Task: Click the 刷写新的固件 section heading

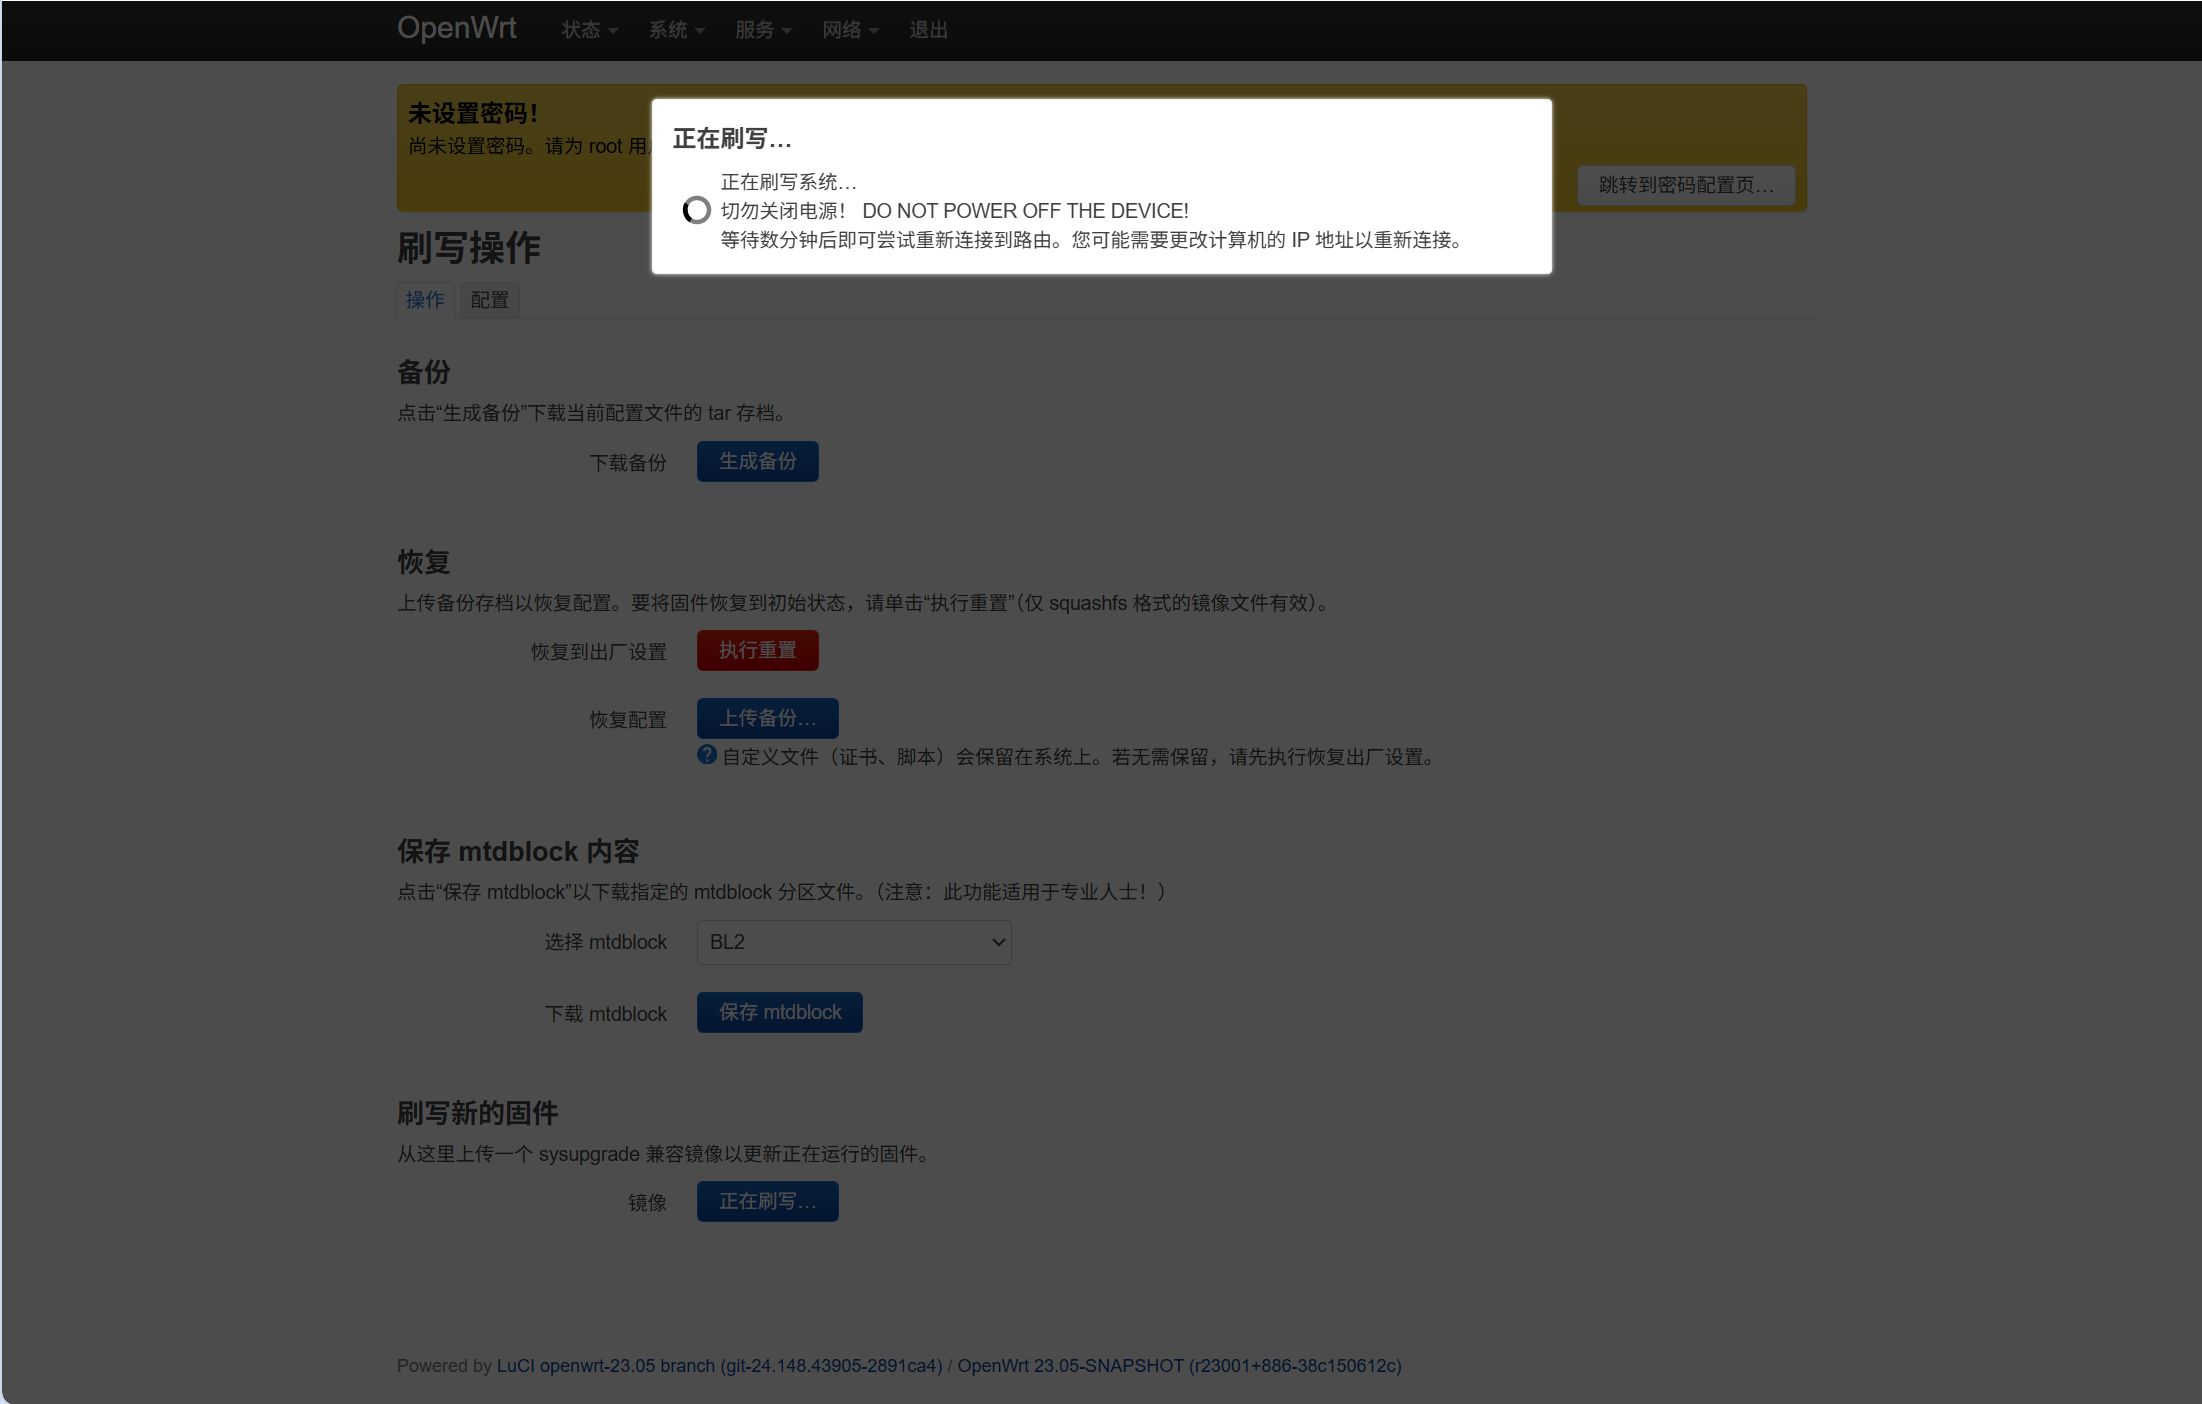Action: tap(478, 1113)
